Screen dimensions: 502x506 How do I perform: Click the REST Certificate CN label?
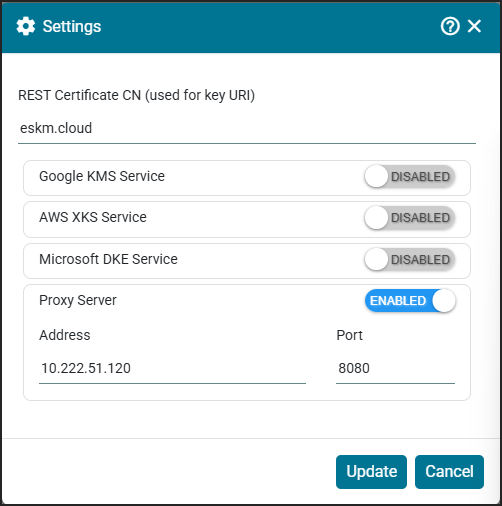click(136, 95)
